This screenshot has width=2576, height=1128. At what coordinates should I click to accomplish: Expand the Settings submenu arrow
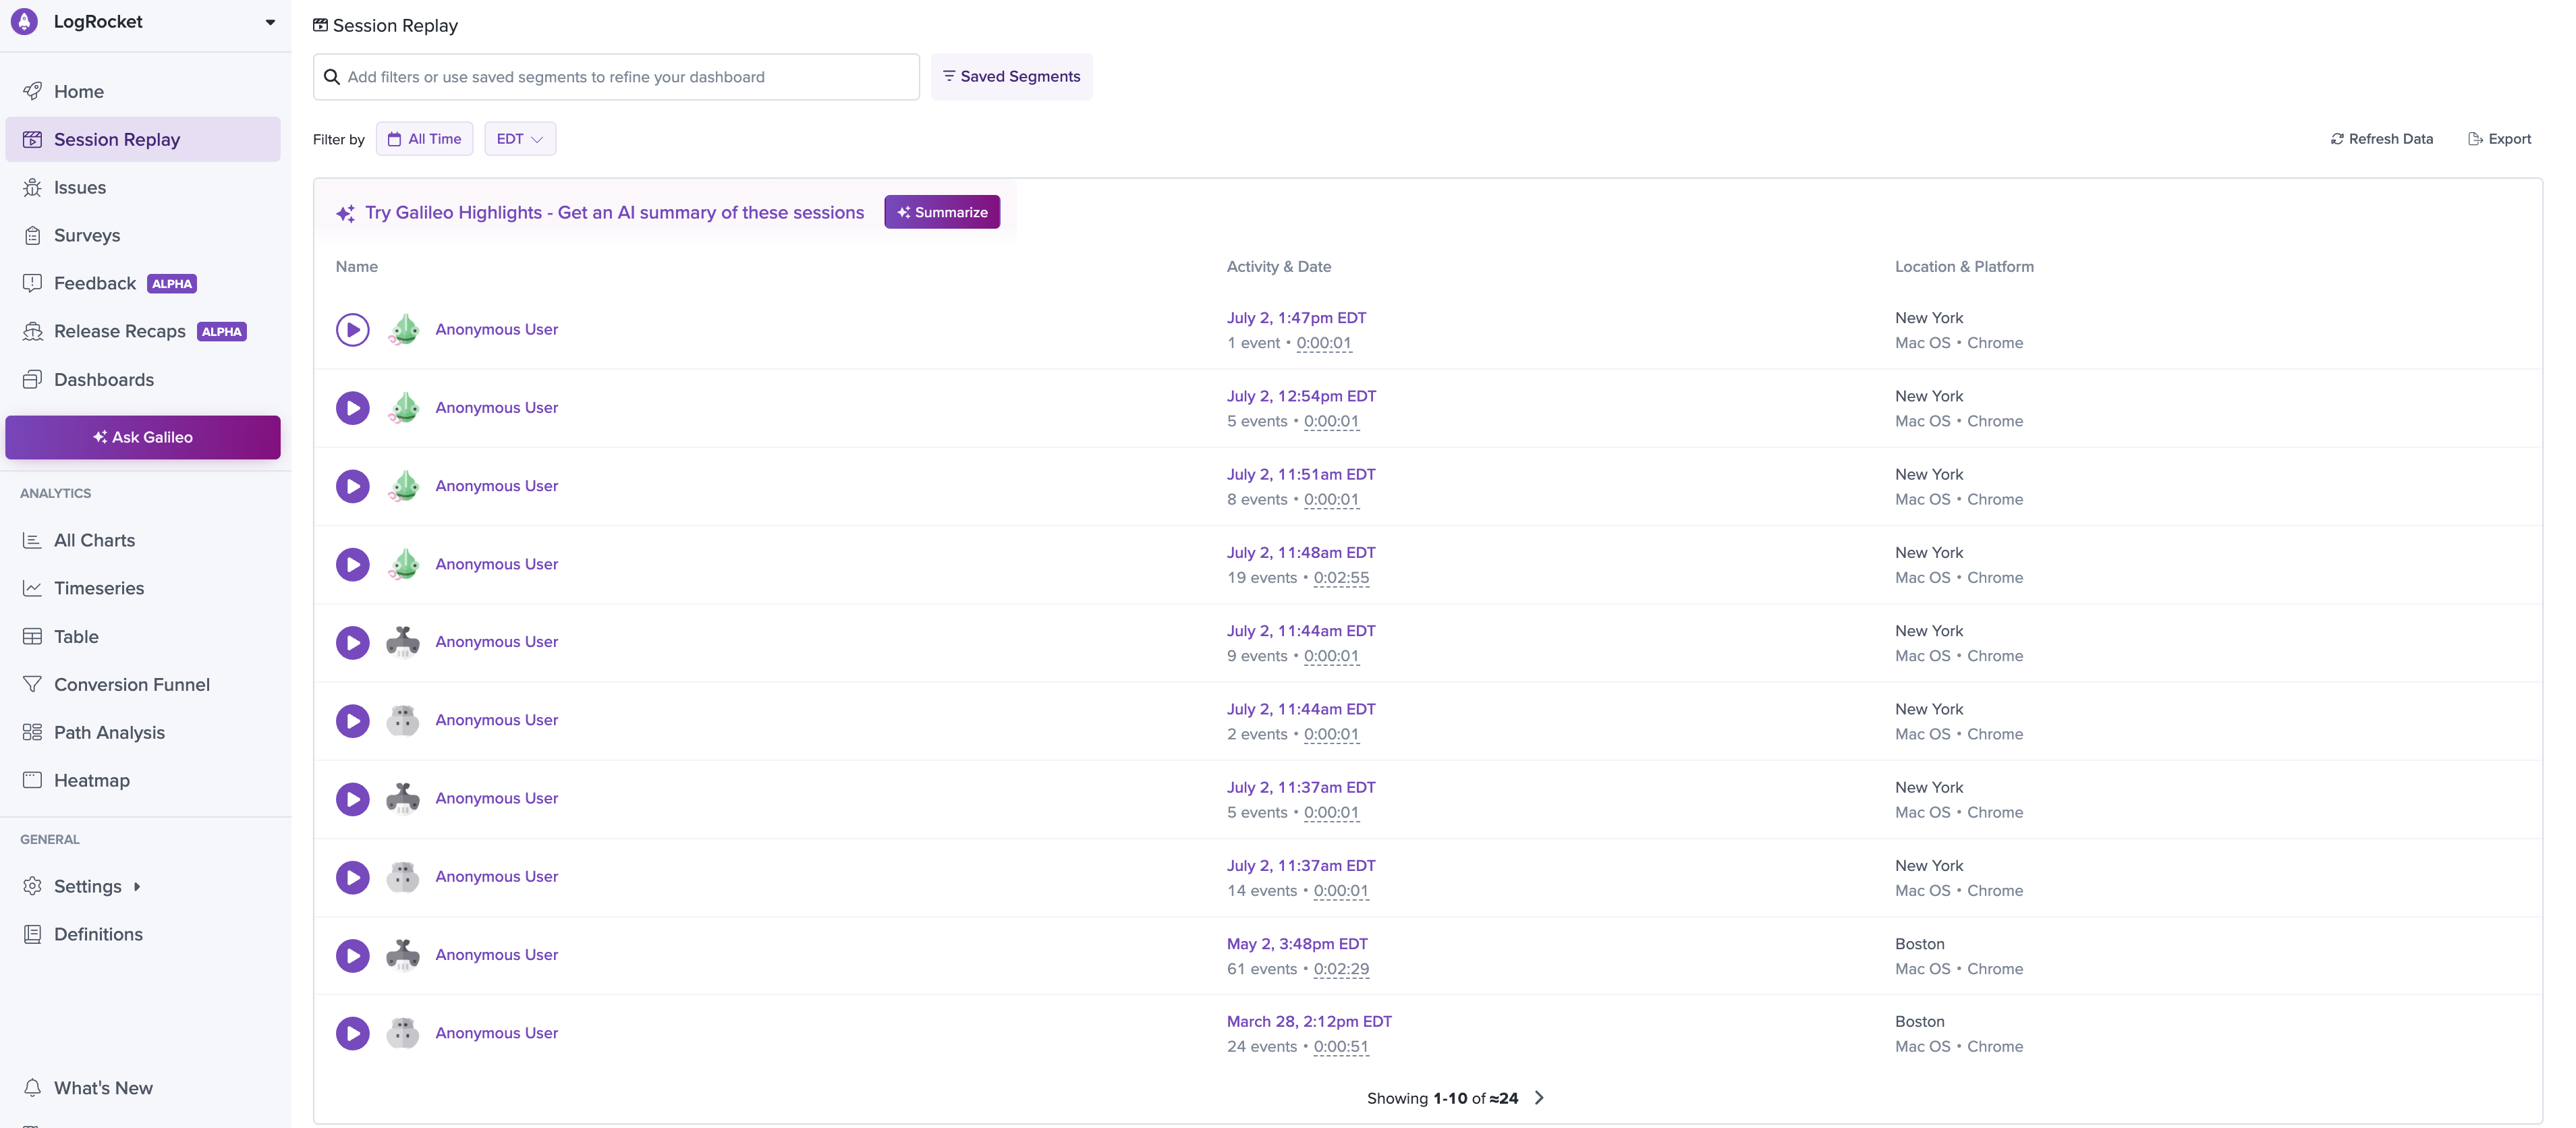(x=137, y=887)
